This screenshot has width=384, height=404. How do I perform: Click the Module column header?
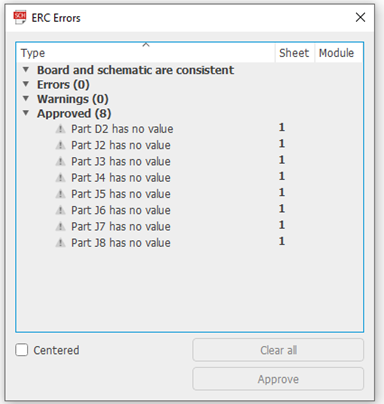(x=338, y=53)
